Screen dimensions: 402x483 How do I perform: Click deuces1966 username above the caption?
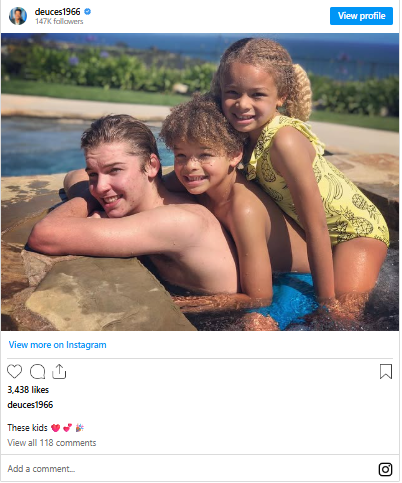(x=30, y=405)
